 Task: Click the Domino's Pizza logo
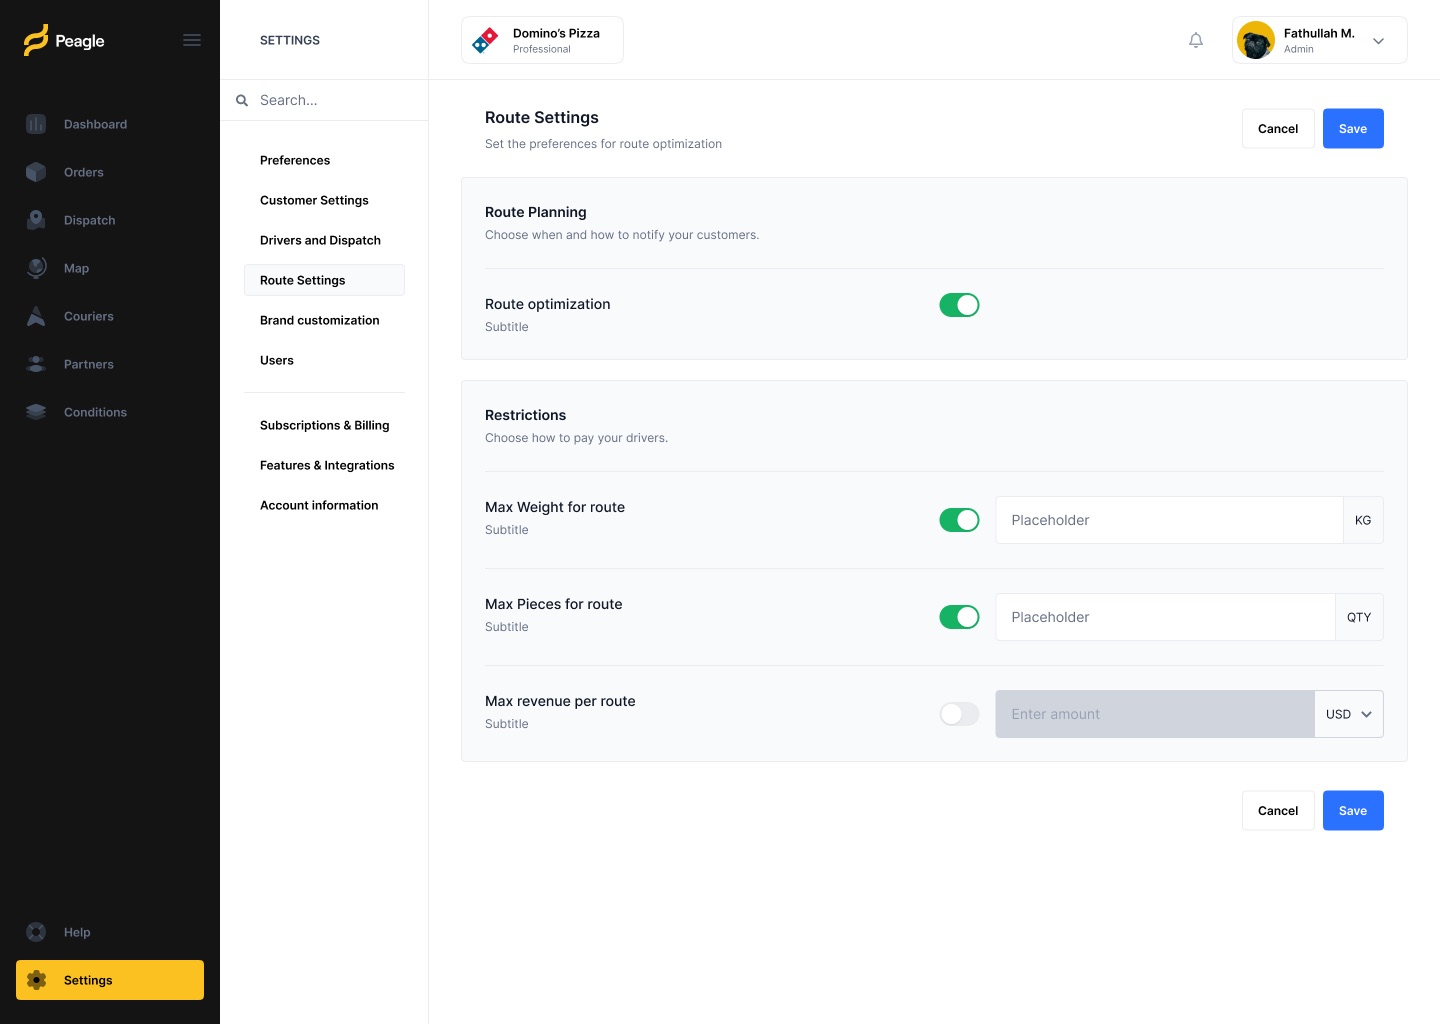point(485,40)
